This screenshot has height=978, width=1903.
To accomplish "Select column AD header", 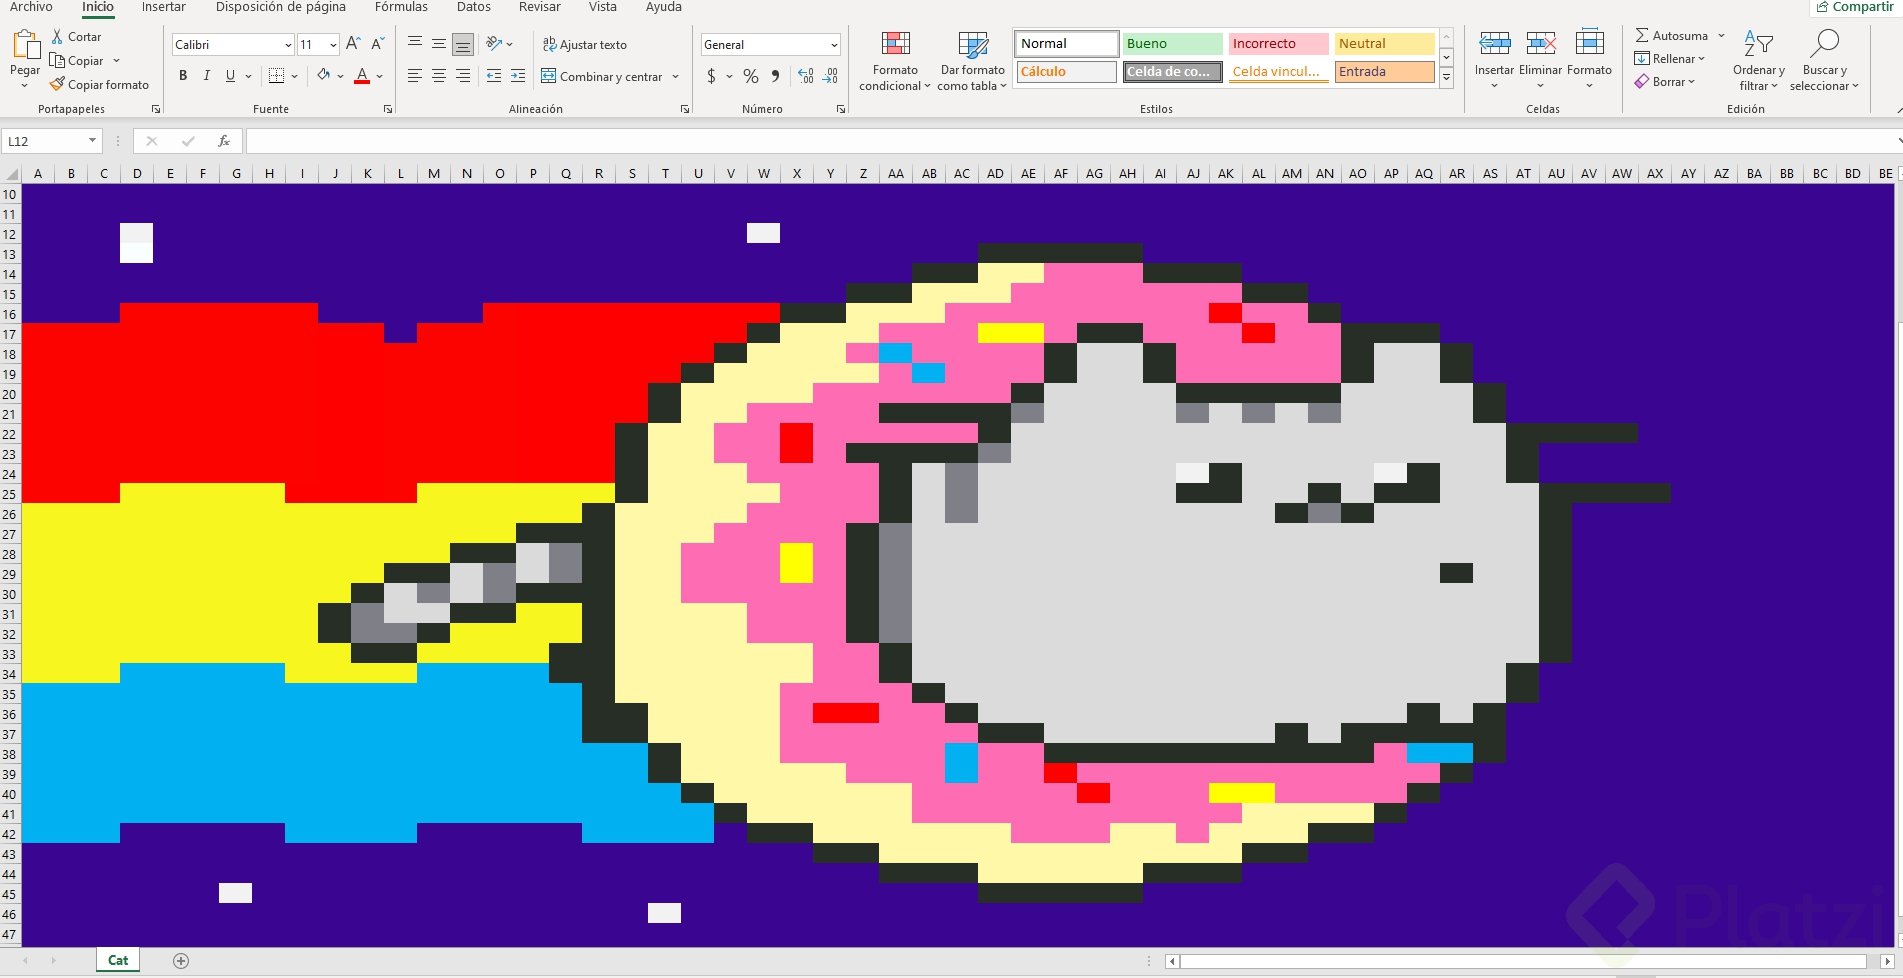I will tap(995, 173).
